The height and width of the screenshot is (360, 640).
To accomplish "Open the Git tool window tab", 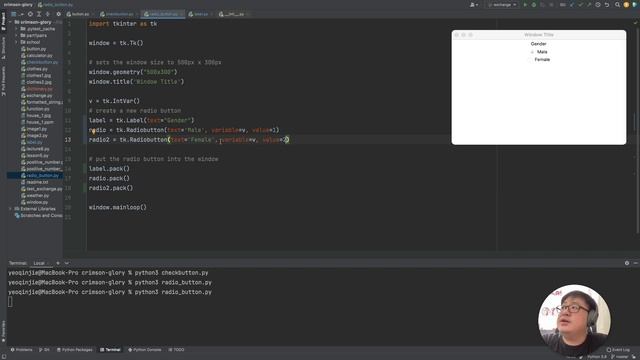I will click(44, 350).
